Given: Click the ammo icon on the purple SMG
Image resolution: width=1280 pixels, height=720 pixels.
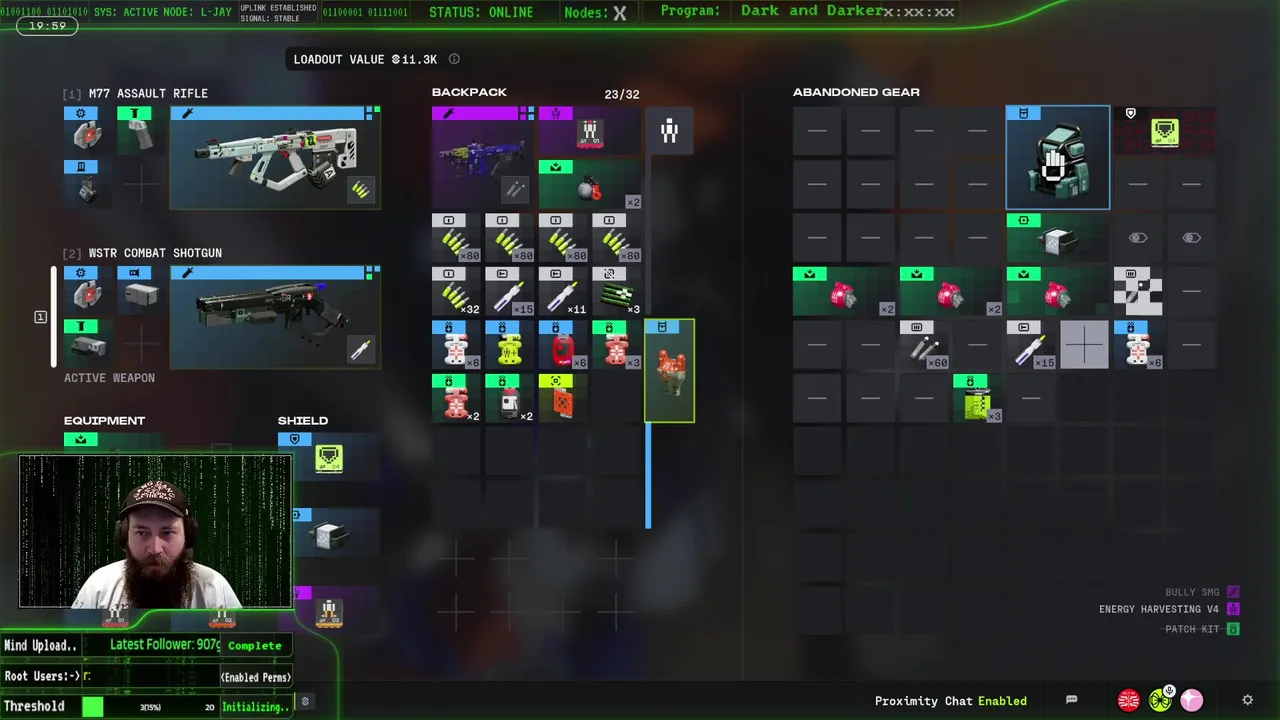Looking at the screenshot, I should pos(514,188).
